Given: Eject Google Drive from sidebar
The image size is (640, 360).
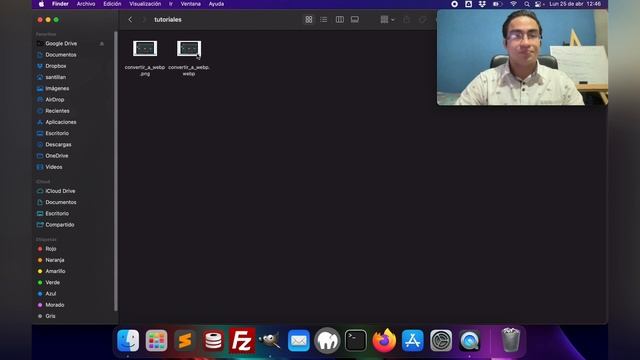Looking at the screenshot, I should [102, 44].
